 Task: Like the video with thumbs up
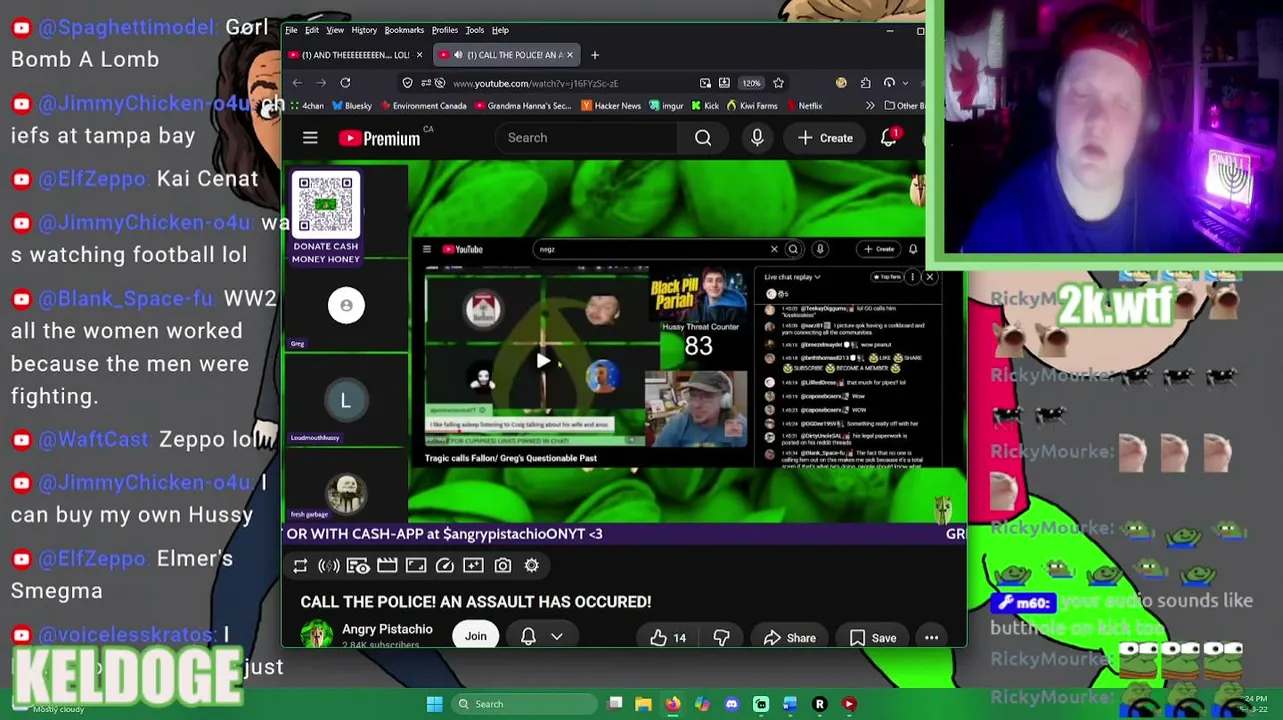[669, 637]
